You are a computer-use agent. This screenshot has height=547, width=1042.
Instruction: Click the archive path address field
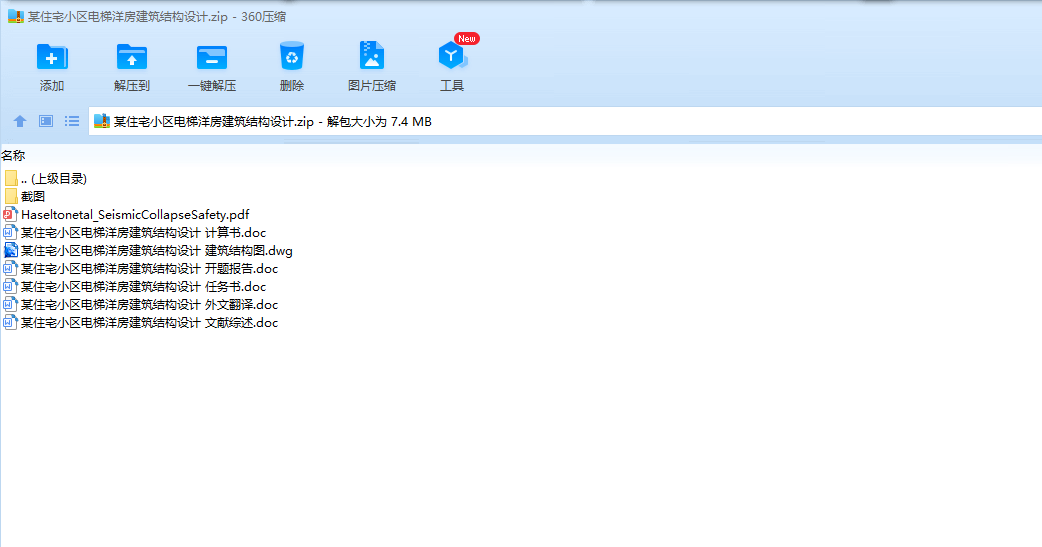tap(565, 122)
